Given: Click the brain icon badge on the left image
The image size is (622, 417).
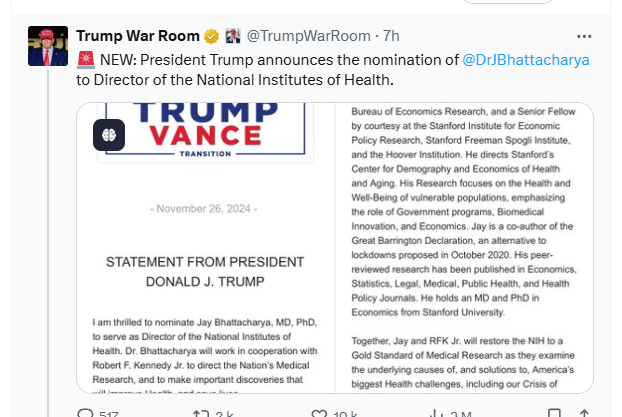Looking at the screenshot, I should [x=109, y=135].
